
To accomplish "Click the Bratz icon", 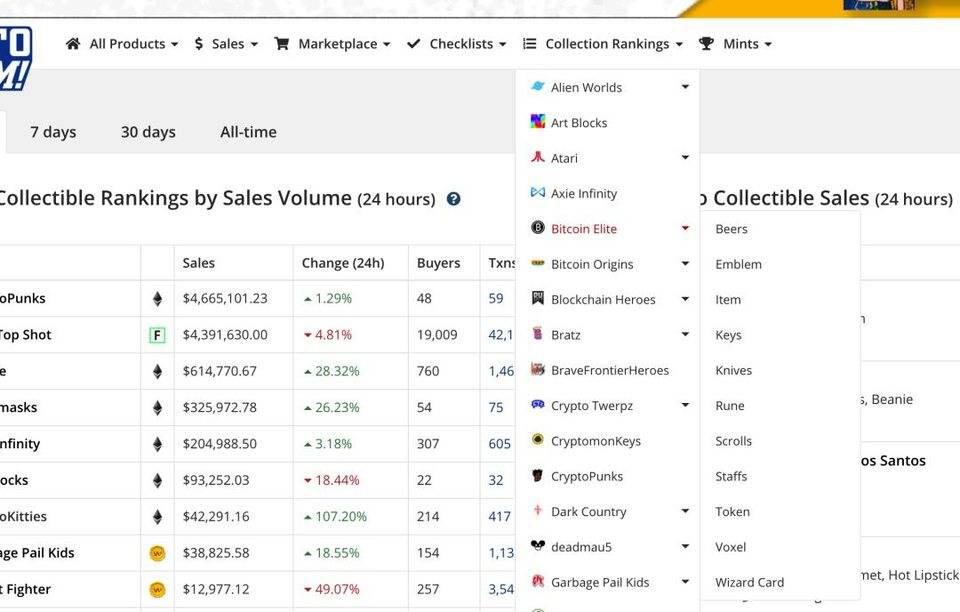I will [x=538, y=334].
